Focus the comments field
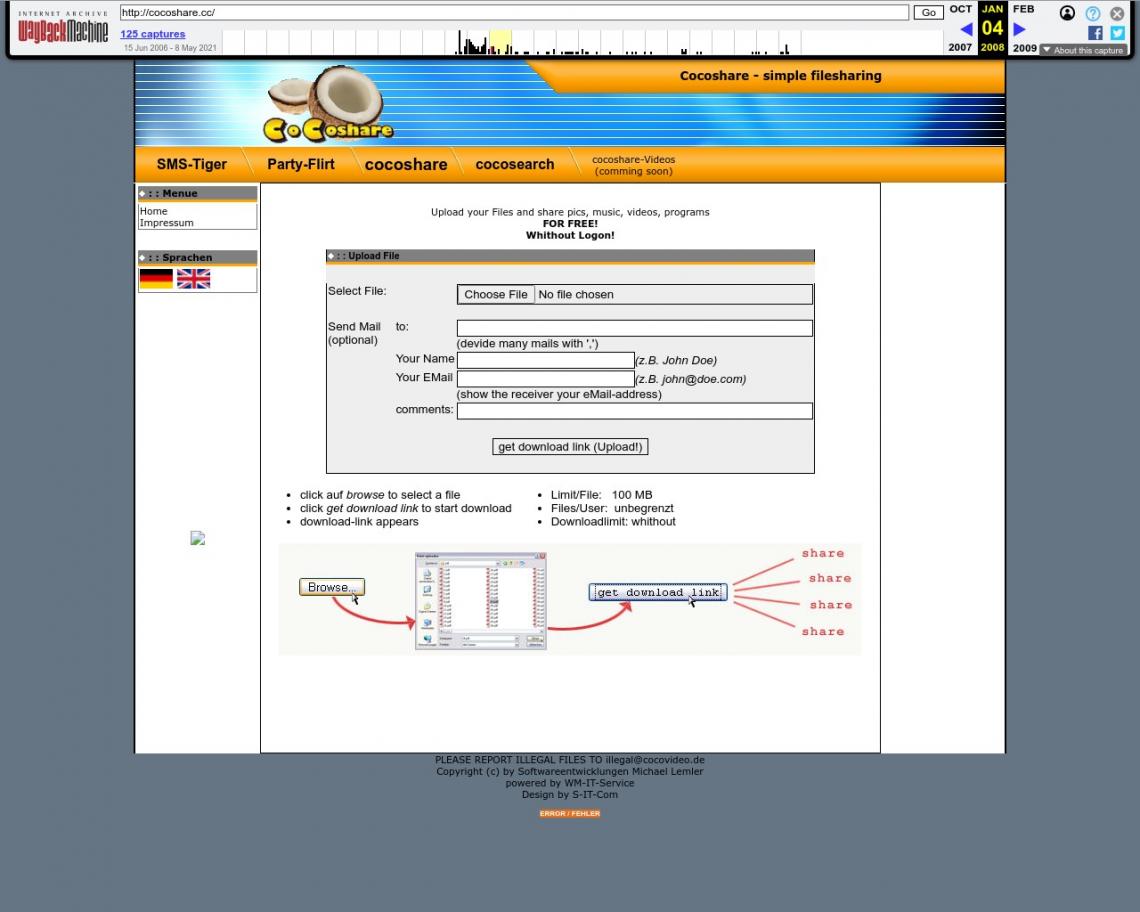 635,411
